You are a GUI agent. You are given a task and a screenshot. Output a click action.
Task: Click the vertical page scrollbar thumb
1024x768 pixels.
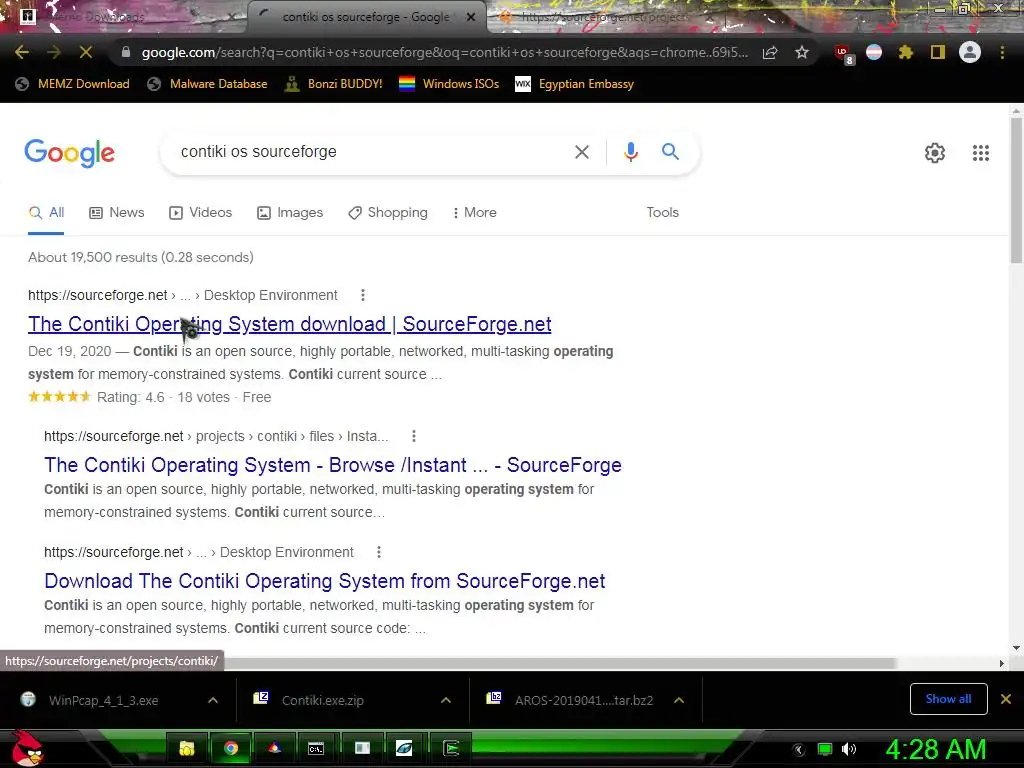pos(1016,191)
